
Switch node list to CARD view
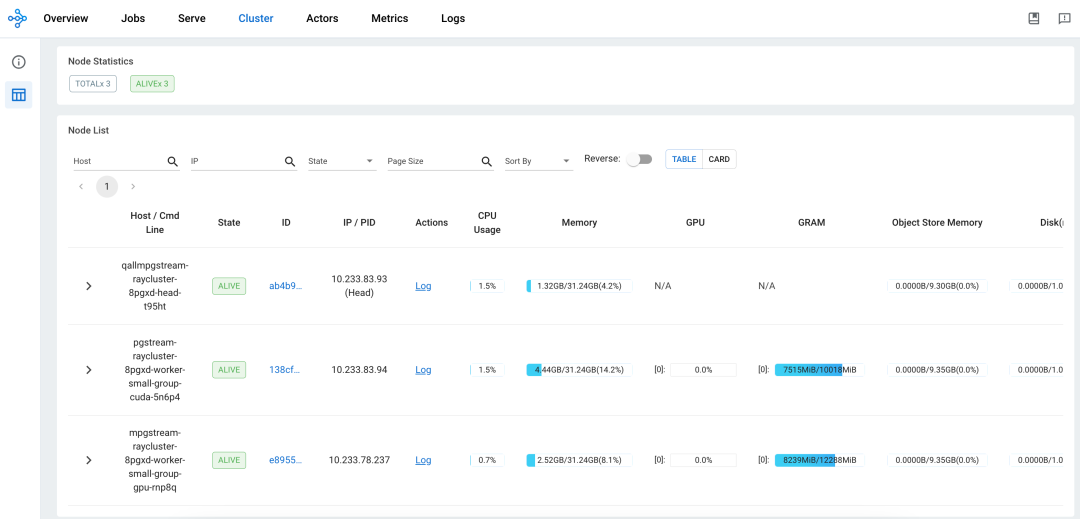719,159
